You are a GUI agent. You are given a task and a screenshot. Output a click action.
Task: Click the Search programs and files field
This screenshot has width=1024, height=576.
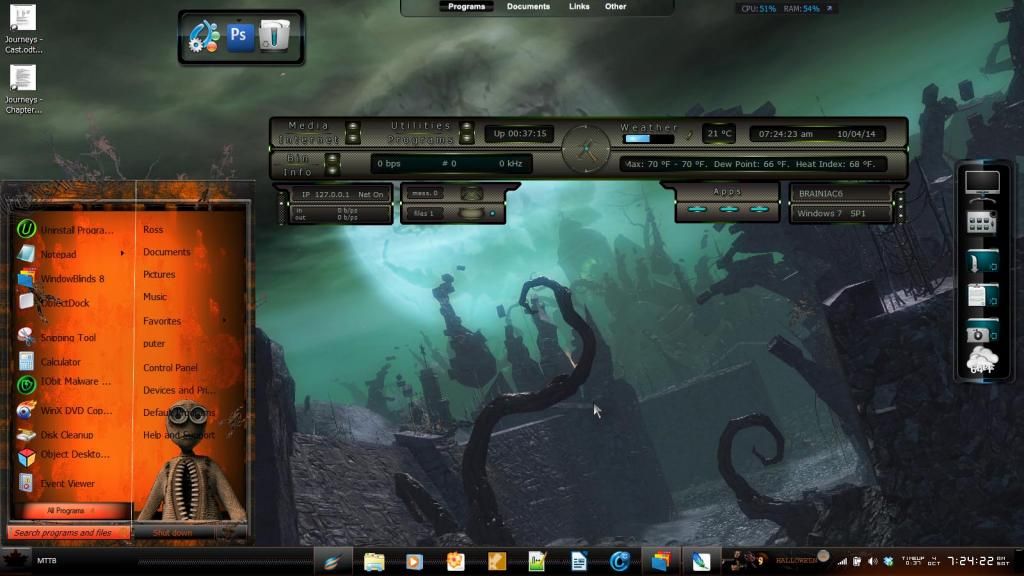[68, 533]
